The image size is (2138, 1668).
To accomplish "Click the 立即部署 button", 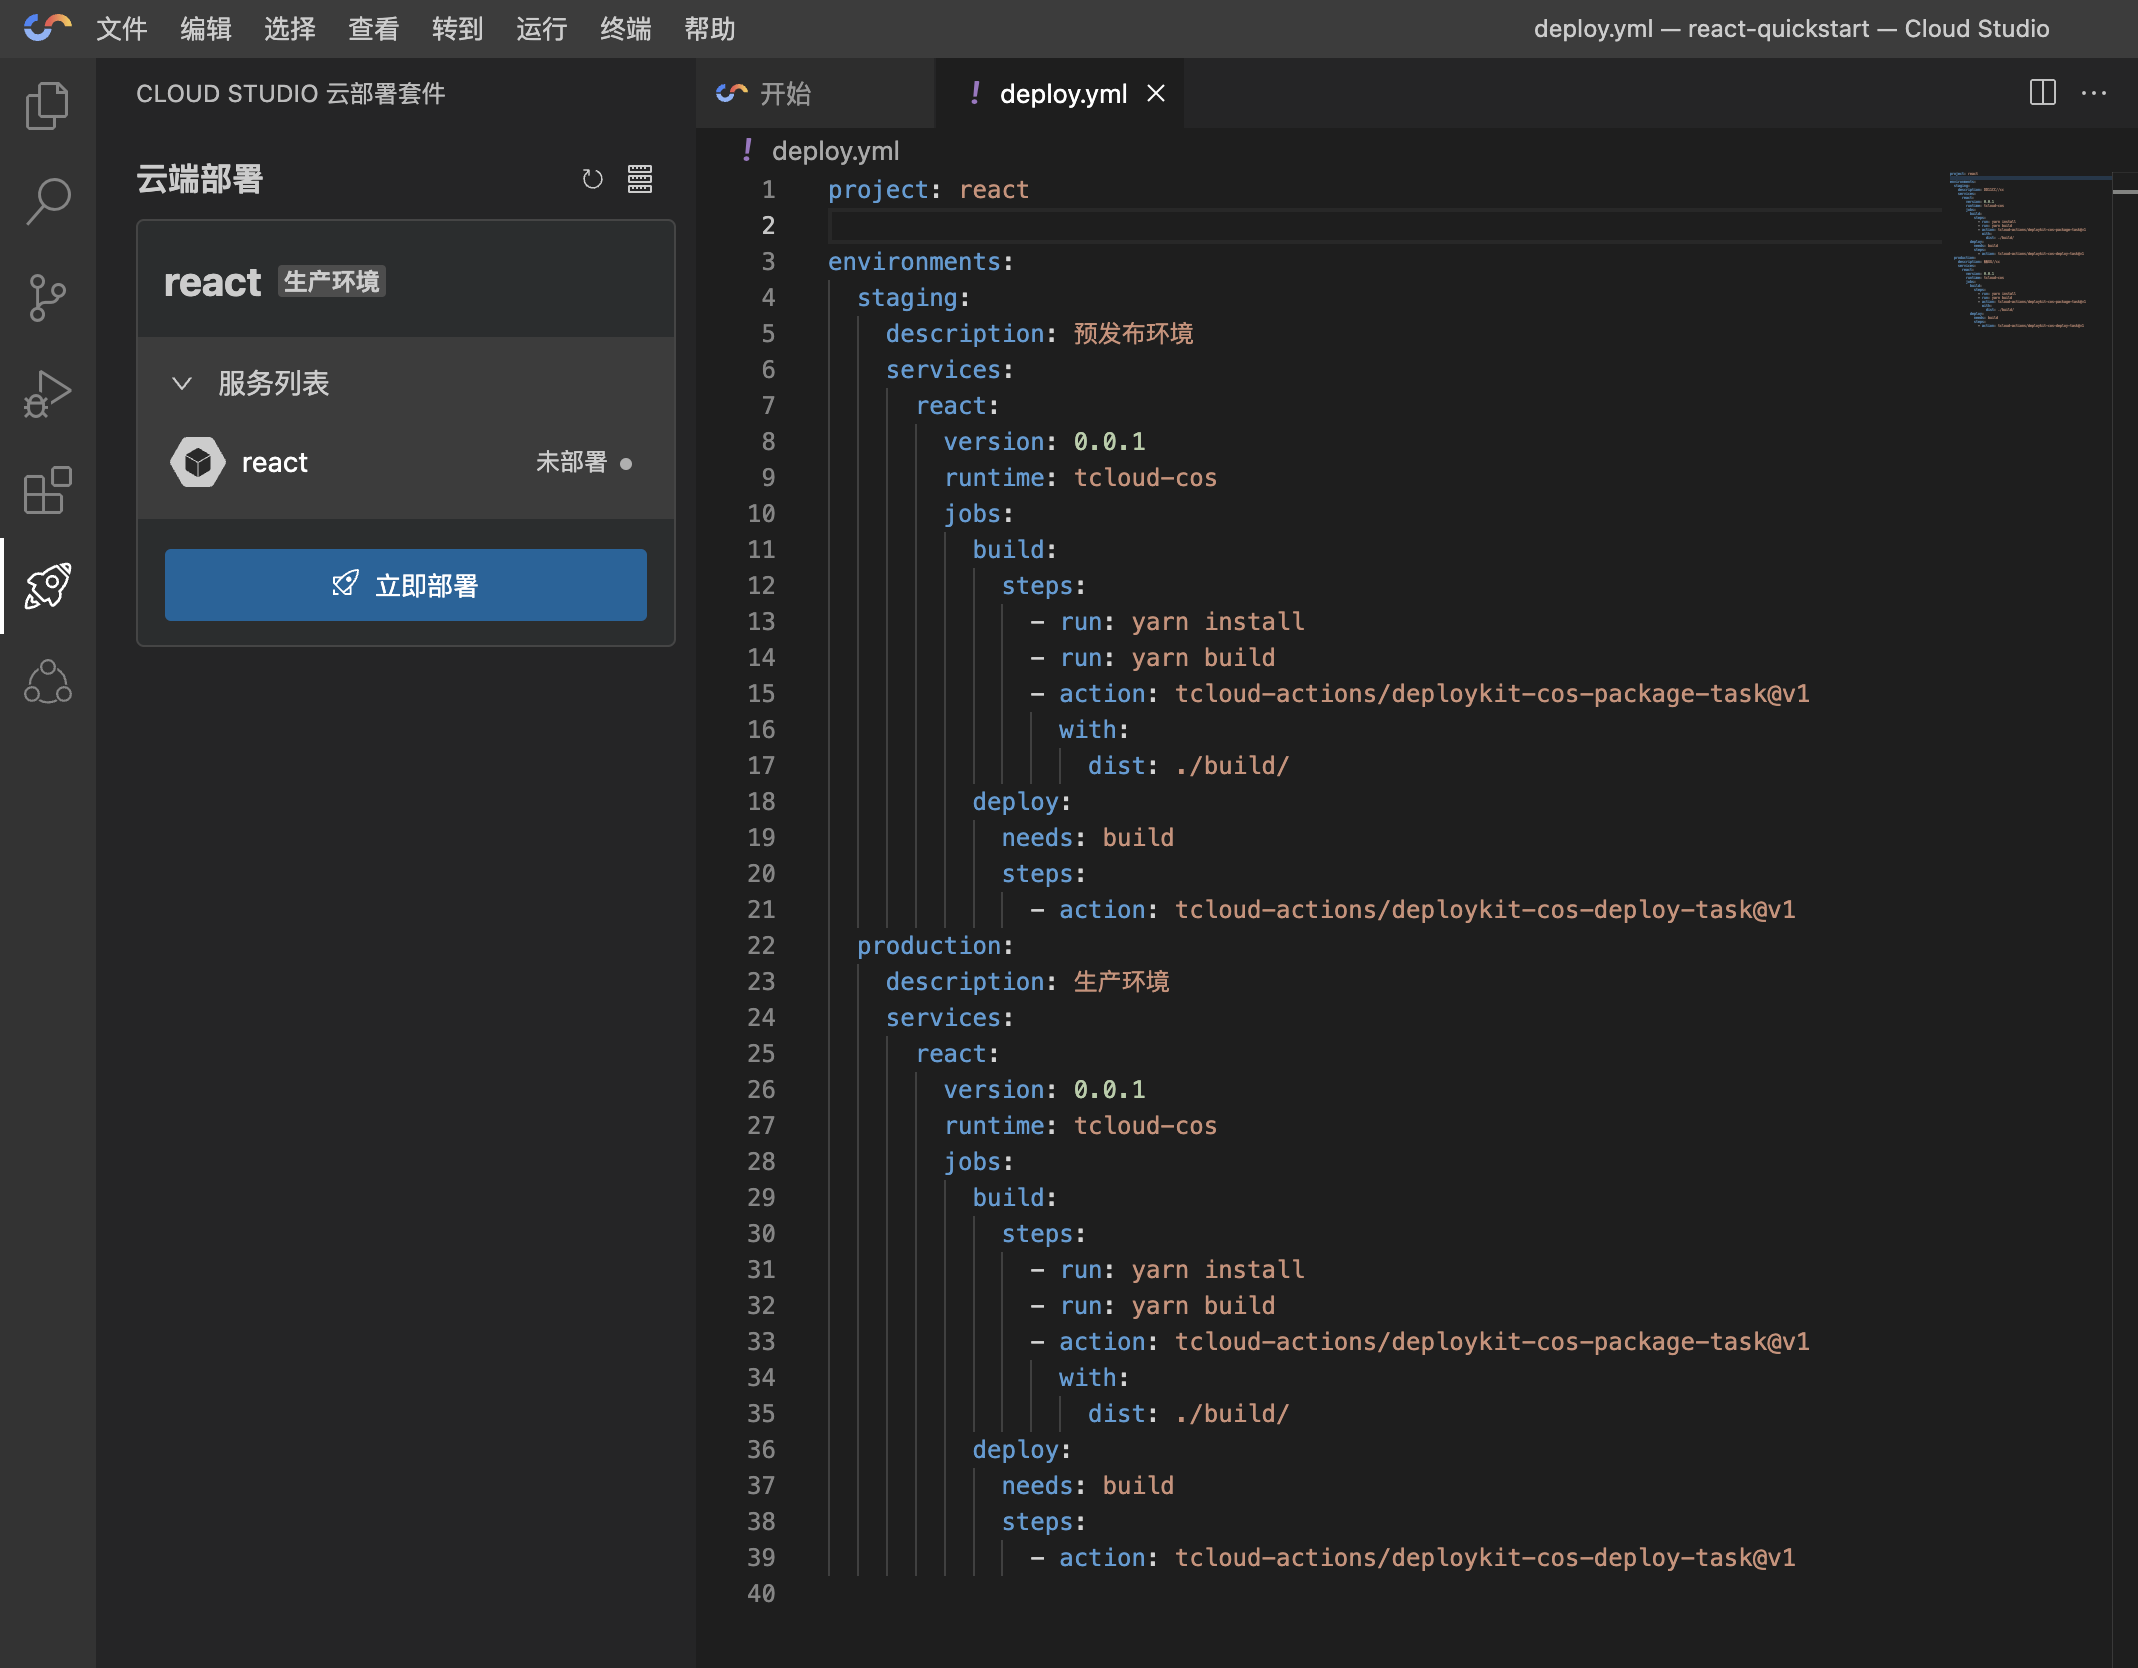I will tap(406, 585).
